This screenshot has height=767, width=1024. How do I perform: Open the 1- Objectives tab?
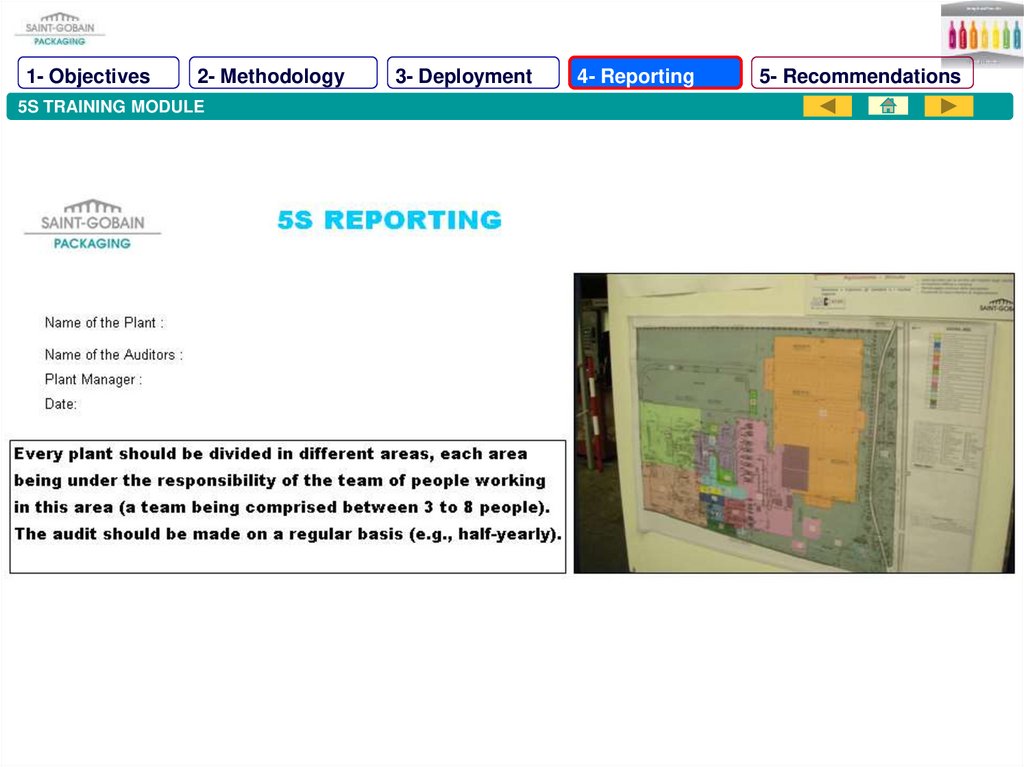coord(98,75)
